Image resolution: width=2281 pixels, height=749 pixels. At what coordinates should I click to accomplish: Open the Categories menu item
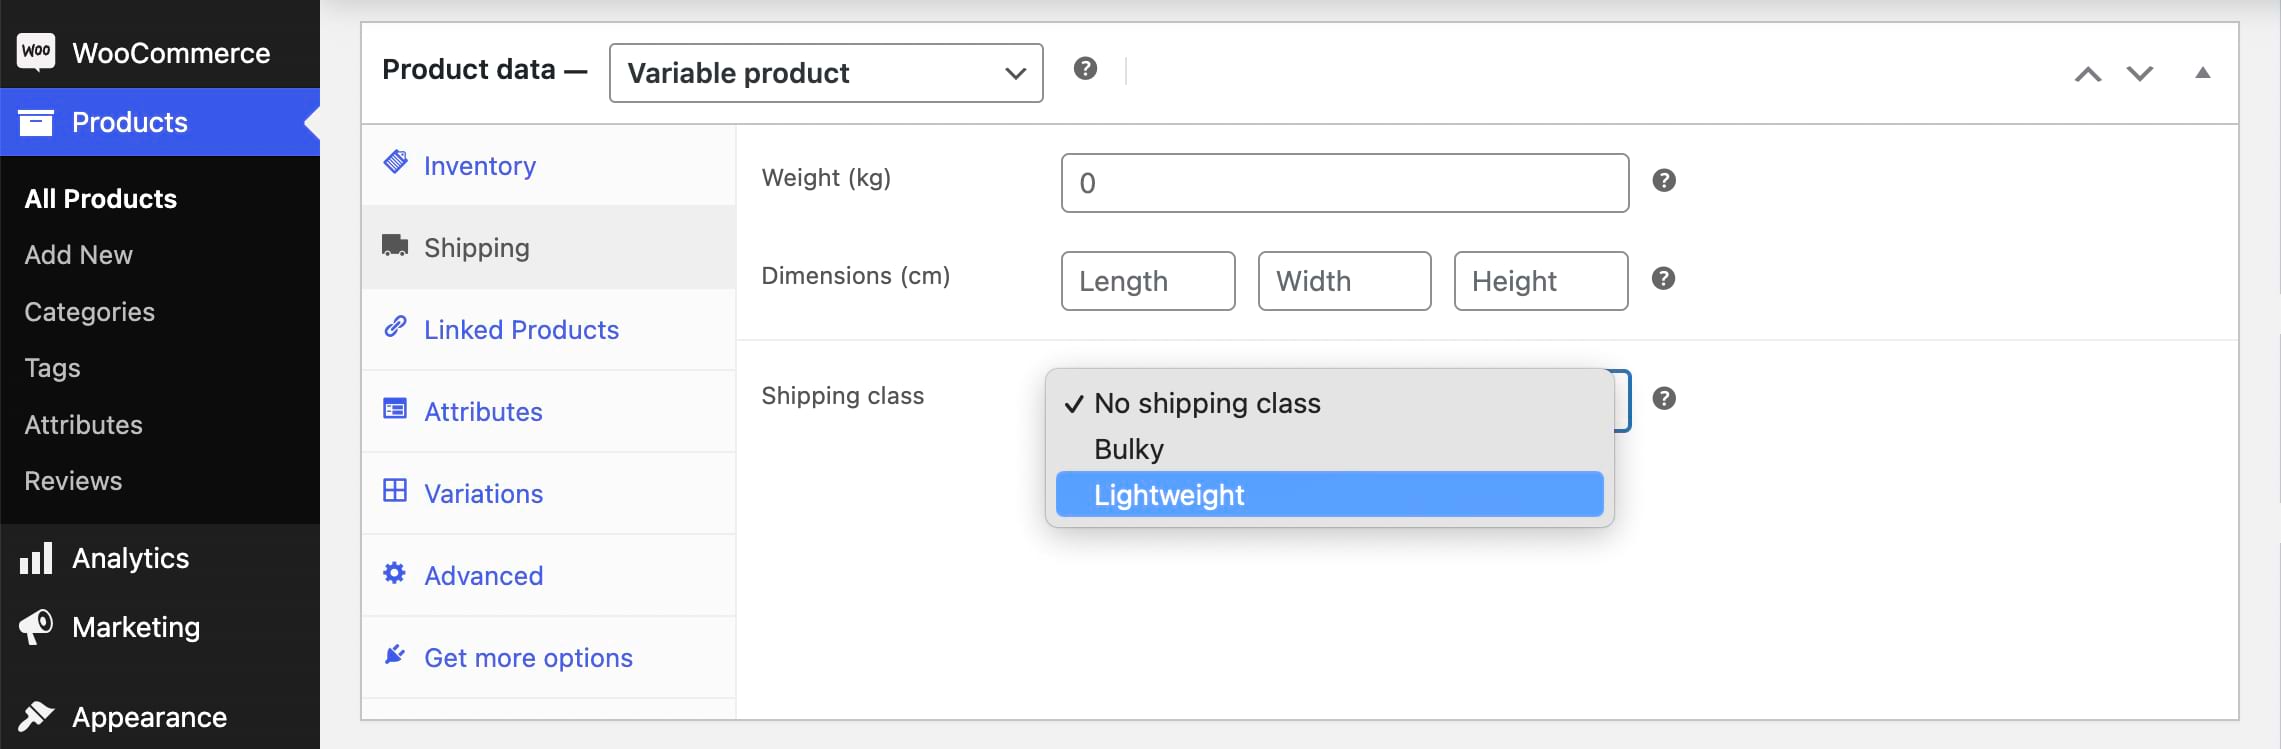coord(89,311)
